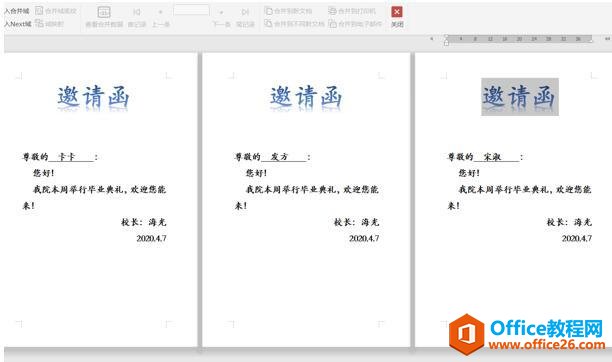This screenshot has height=362, width=612.
Task: Click 校长: 海龙 signature on second page
Action: [x=356, y=222]
